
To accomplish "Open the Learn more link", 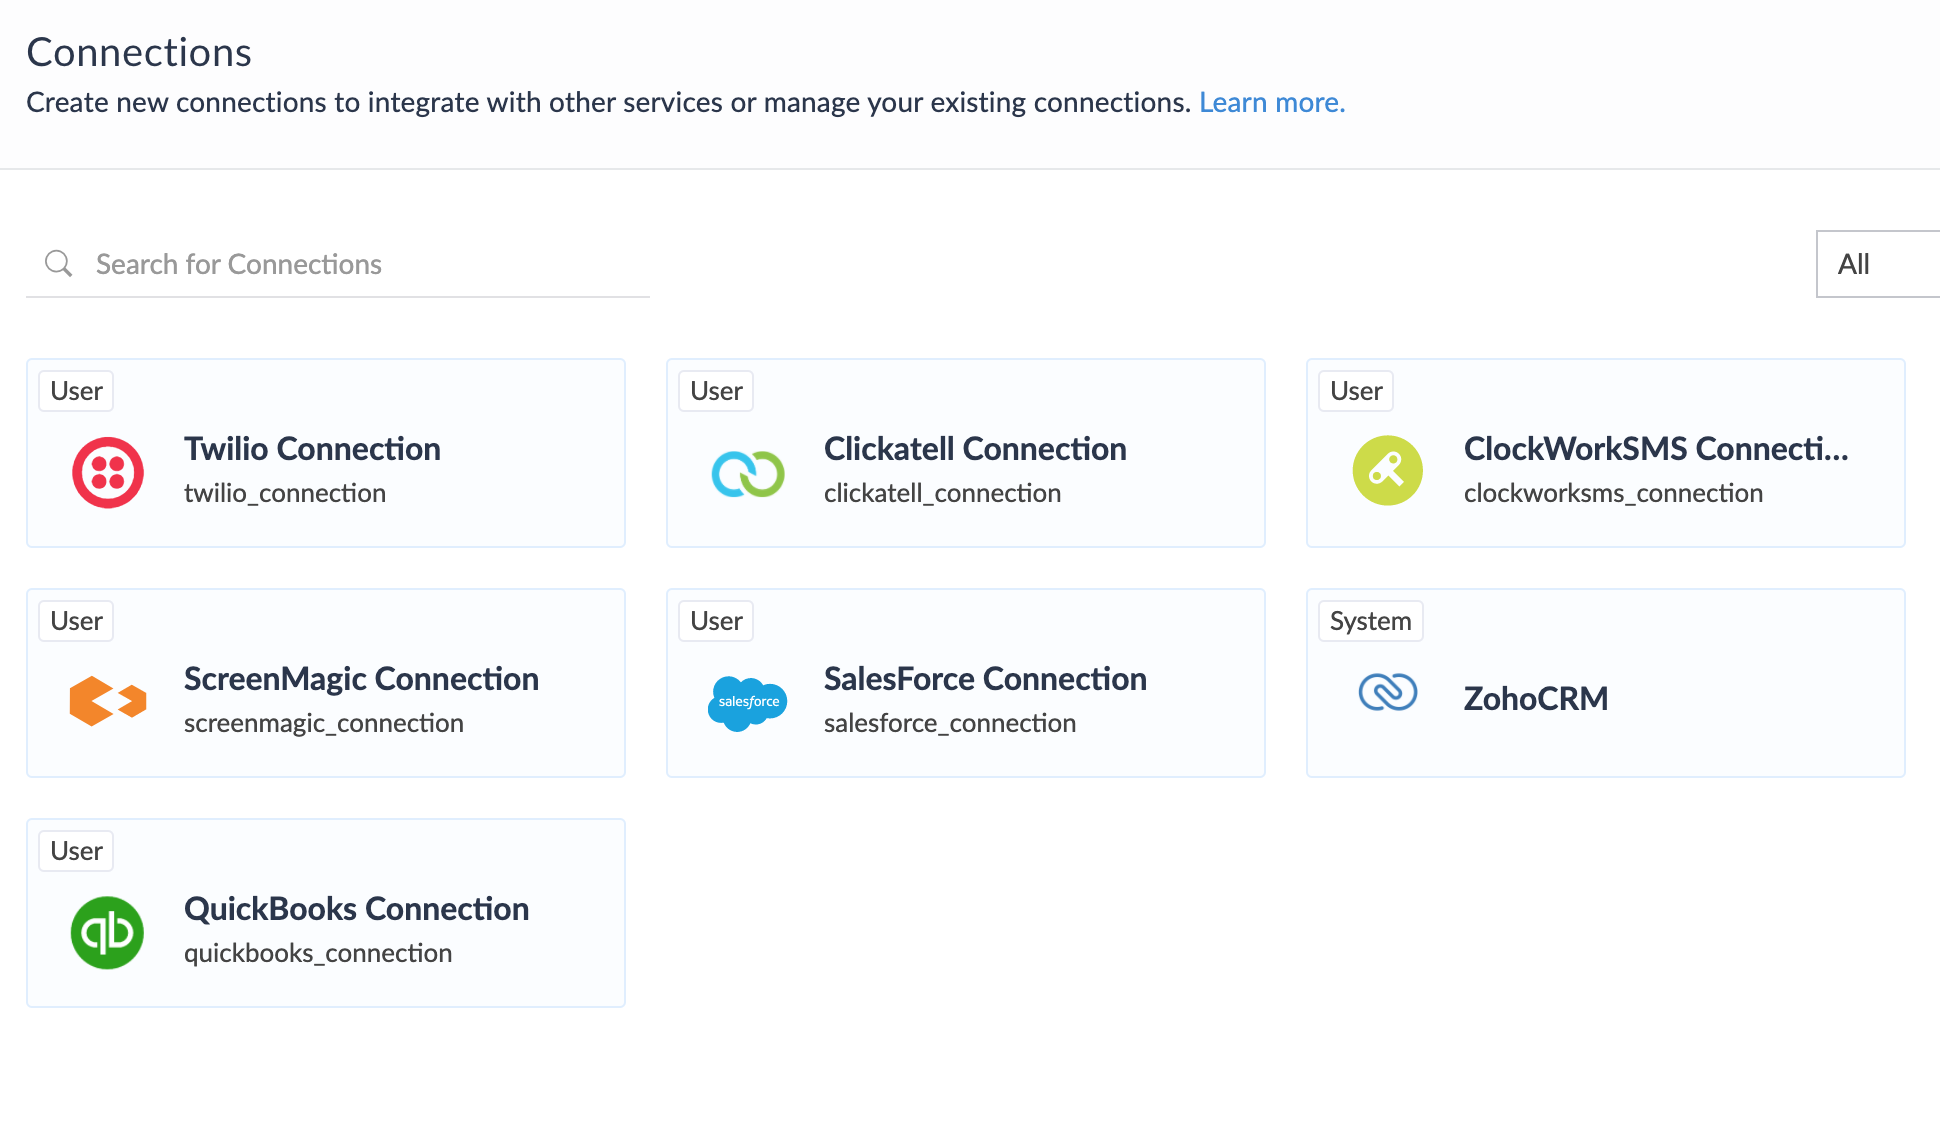I will pos(1271,102).
